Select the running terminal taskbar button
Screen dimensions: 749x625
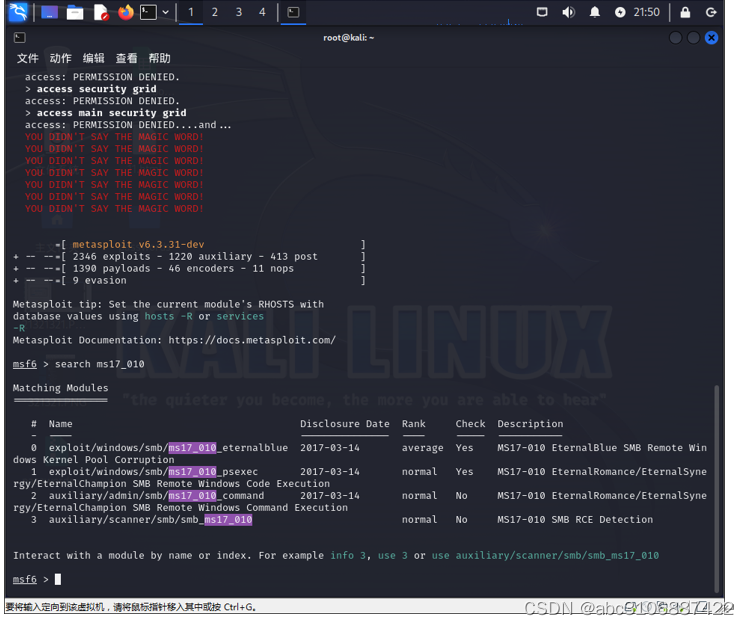point(293,12)
